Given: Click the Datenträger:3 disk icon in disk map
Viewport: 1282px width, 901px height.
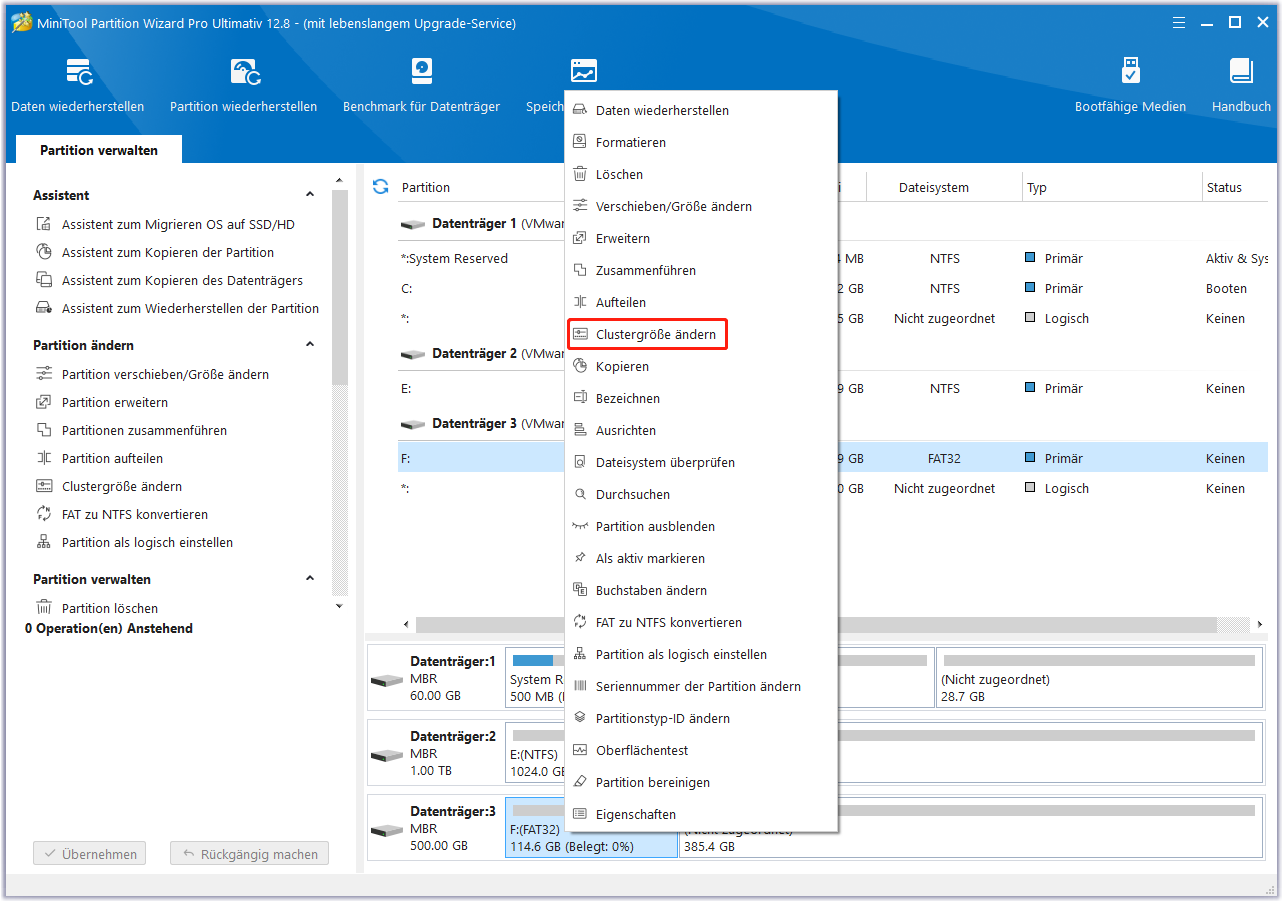Looking at the screenshot, I should coord(386,831).
